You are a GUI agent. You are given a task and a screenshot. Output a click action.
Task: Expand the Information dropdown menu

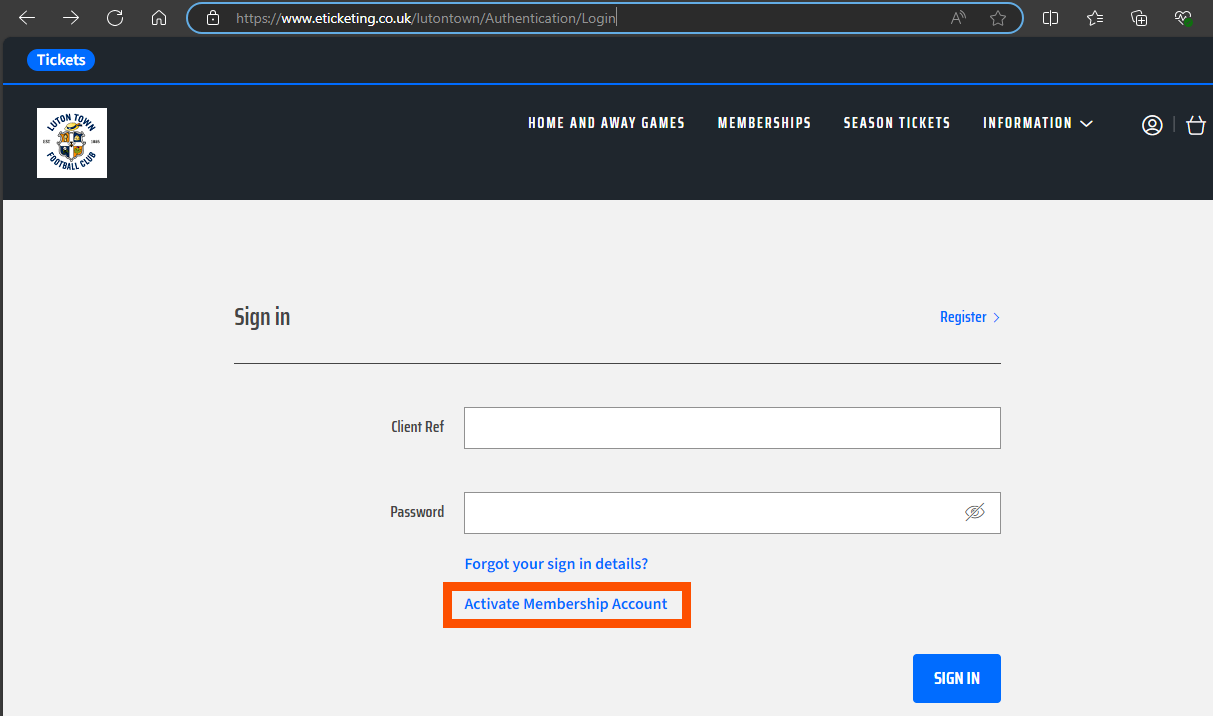pos(1037,123)
